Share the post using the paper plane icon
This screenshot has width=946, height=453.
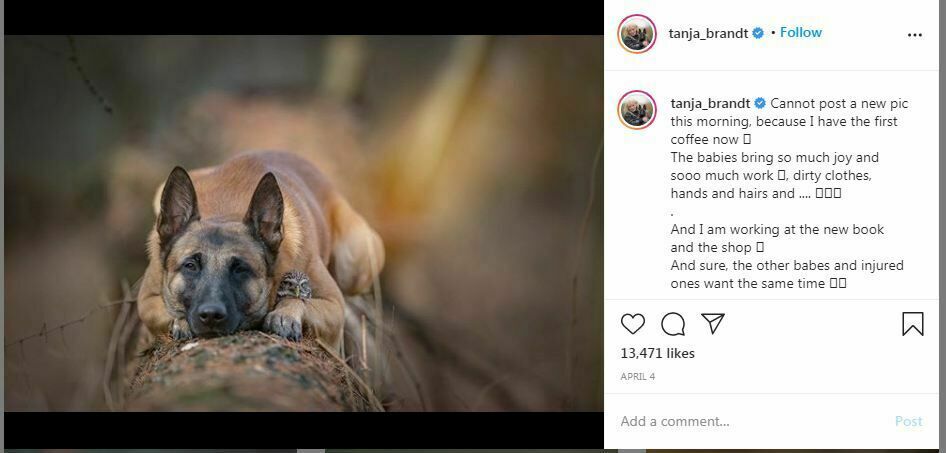(x=712, y=324)
